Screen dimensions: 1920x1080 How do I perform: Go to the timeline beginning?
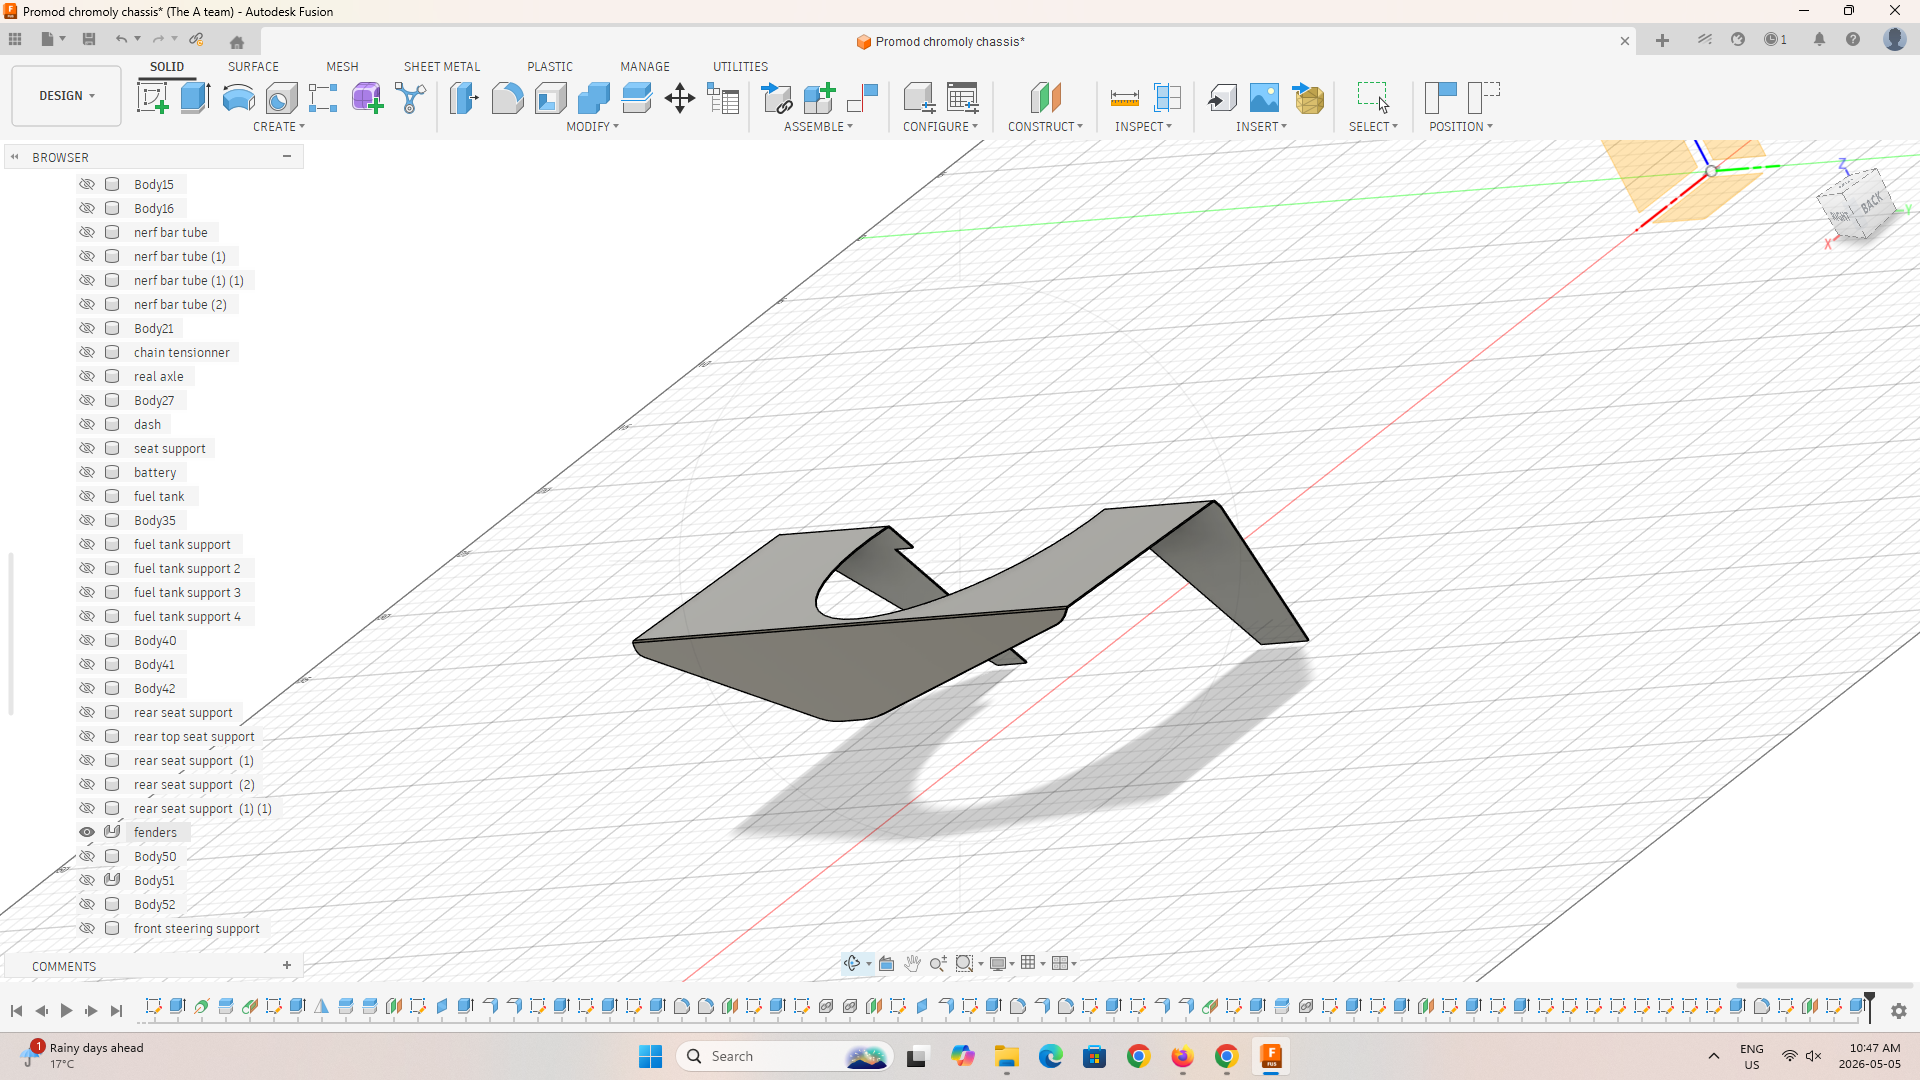point(16,1011)
